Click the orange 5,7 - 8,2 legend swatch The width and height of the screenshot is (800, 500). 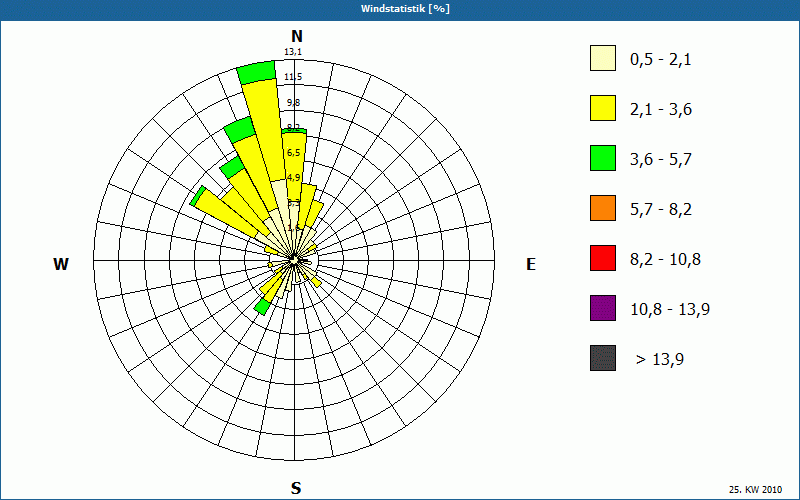pos(603,208)
